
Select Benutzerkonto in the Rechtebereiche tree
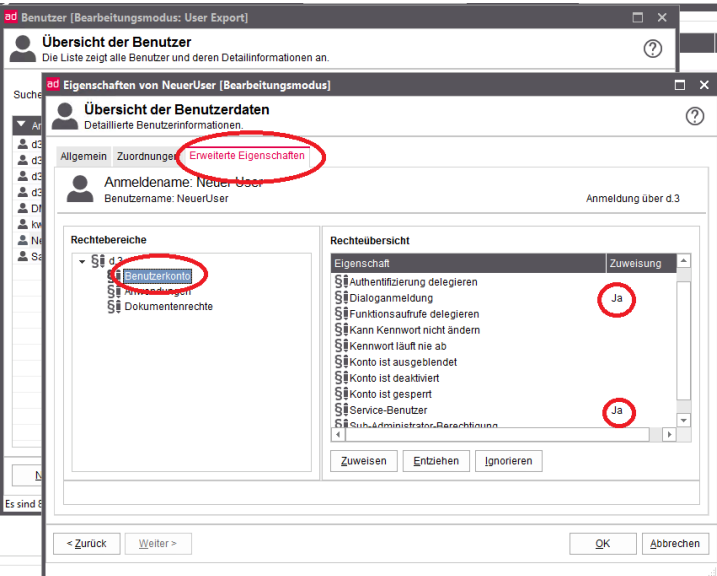(x=157, y=276)
